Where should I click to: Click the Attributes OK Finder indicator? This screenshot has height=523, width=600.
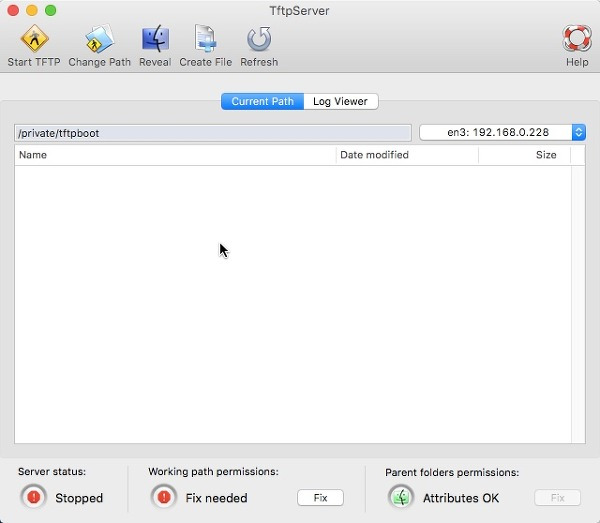point(401,497)
